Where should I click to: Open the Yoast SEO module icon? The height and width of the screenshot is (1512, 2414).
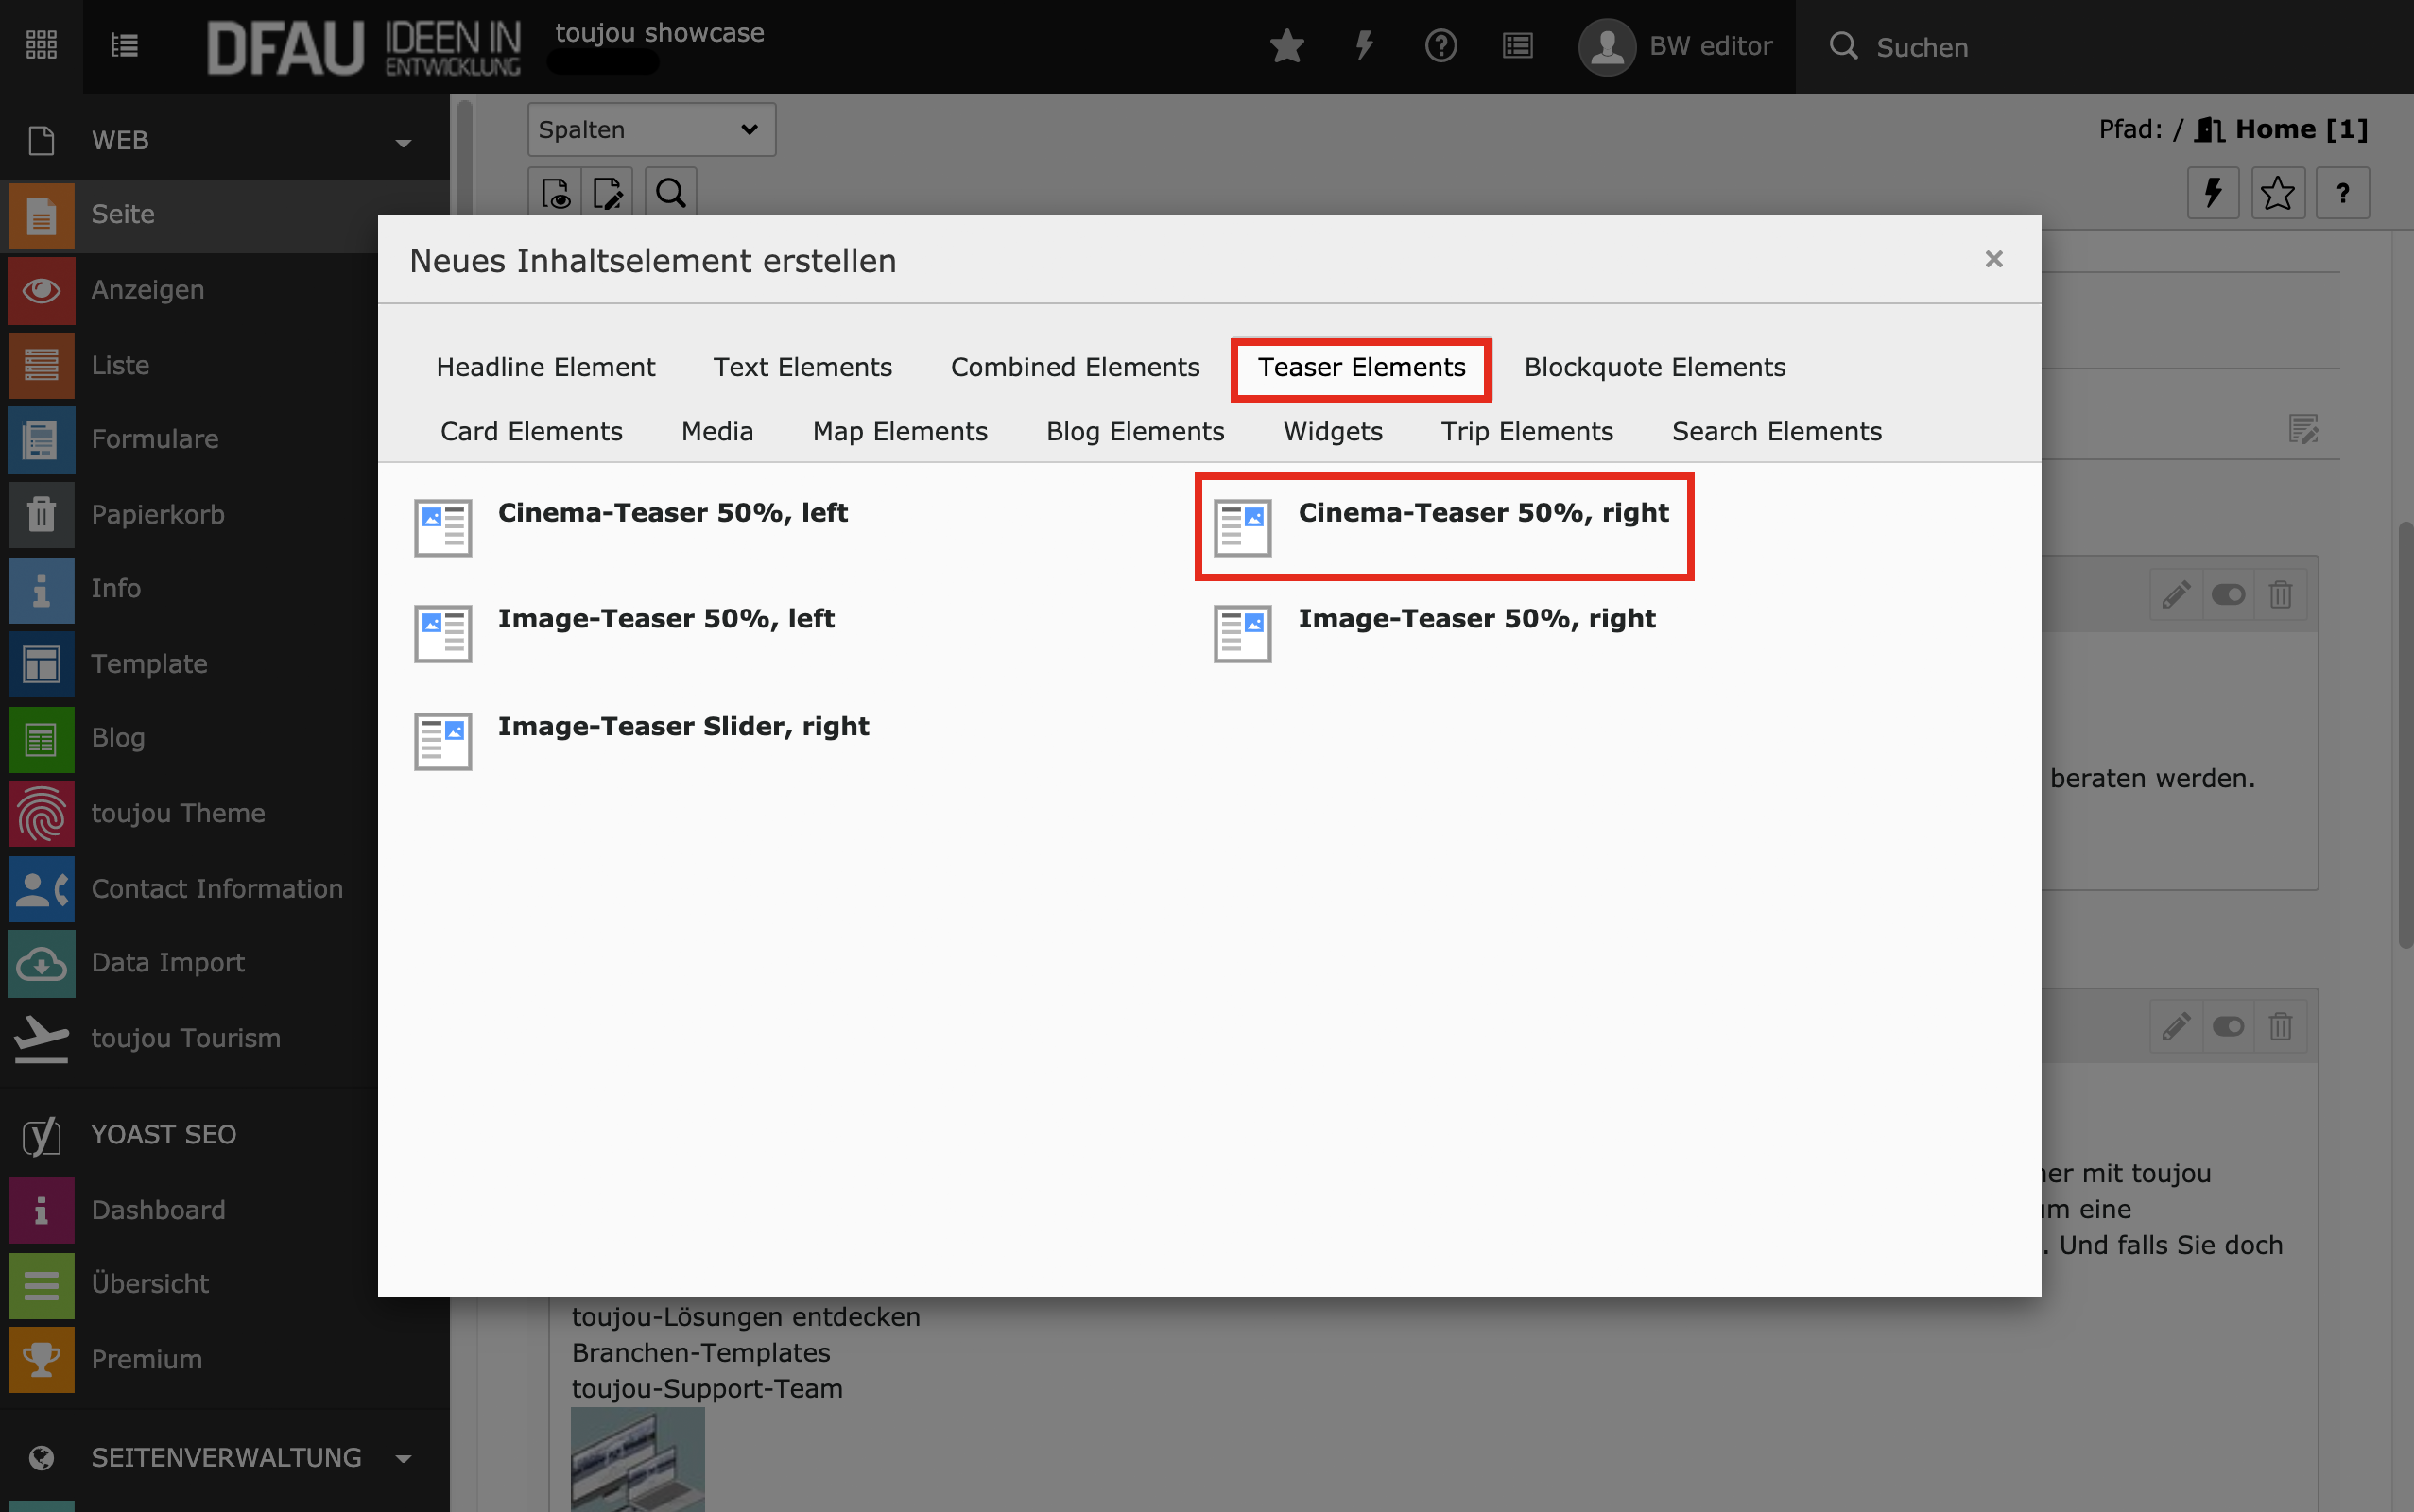(x=41, y=1135)
